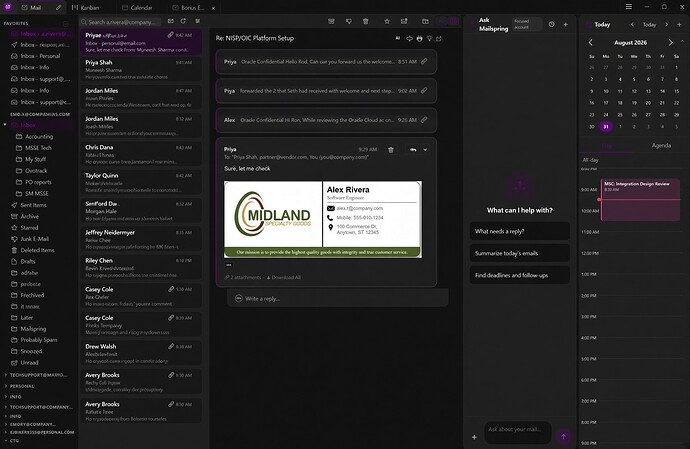Go to next month from August 2026

tap(670, 43)
